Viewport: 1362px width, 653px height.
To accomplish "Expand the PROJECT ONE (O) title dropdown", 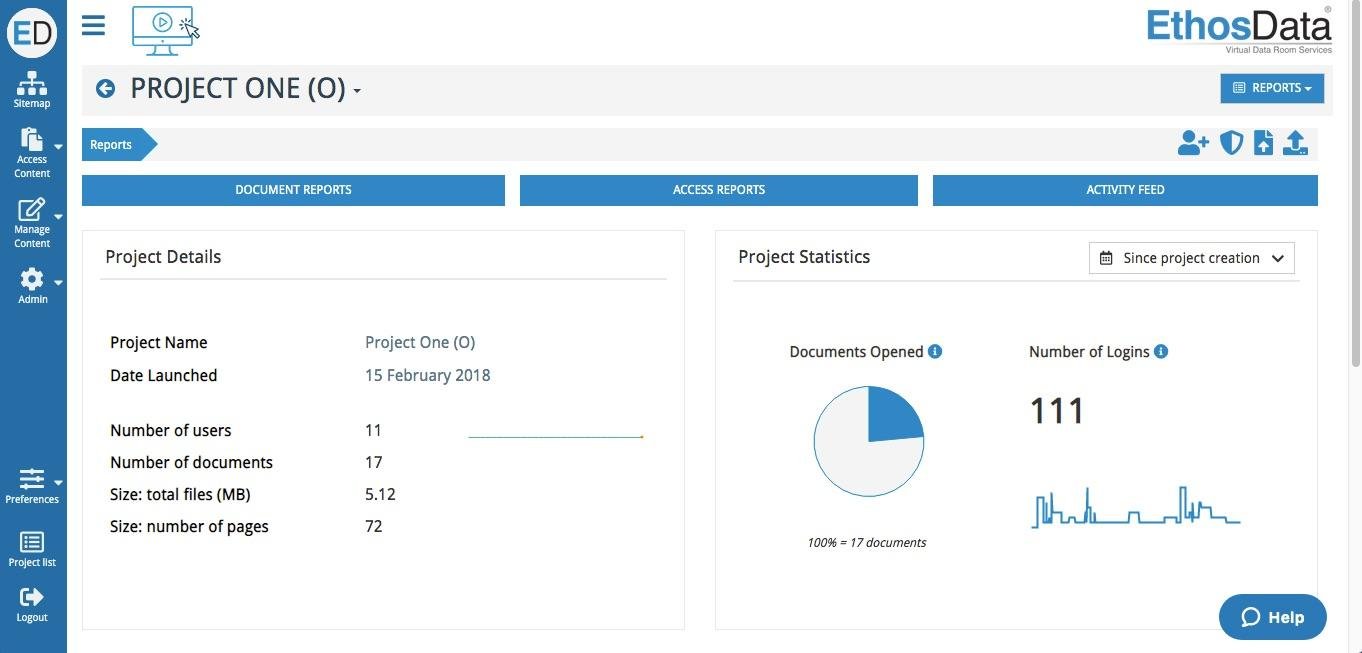I will point(358,90).
